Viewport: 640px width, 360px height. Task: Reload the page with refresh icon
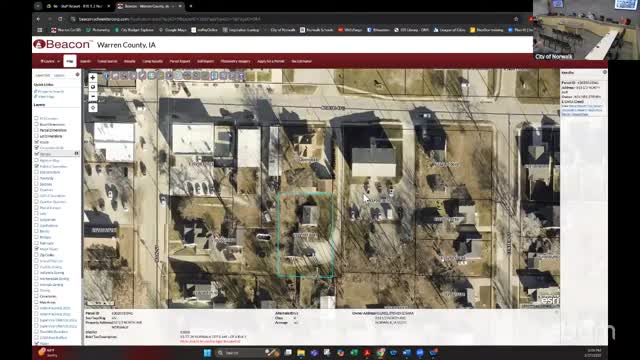click(x=60, y=19)
